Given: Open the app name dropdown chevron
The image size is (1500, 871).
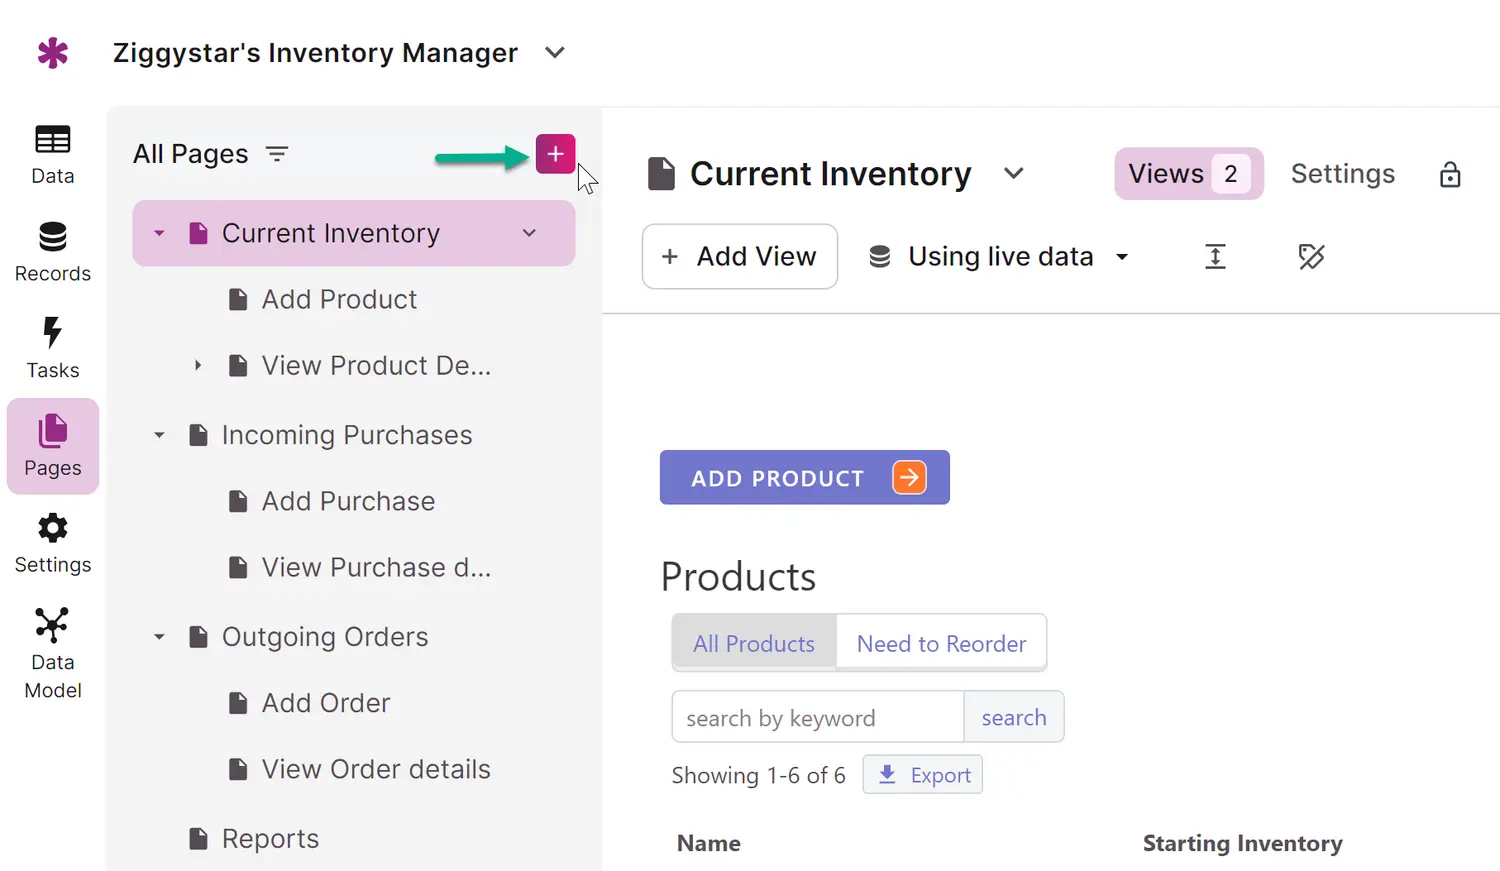Looking at the screenshot, I should point(555,53).
